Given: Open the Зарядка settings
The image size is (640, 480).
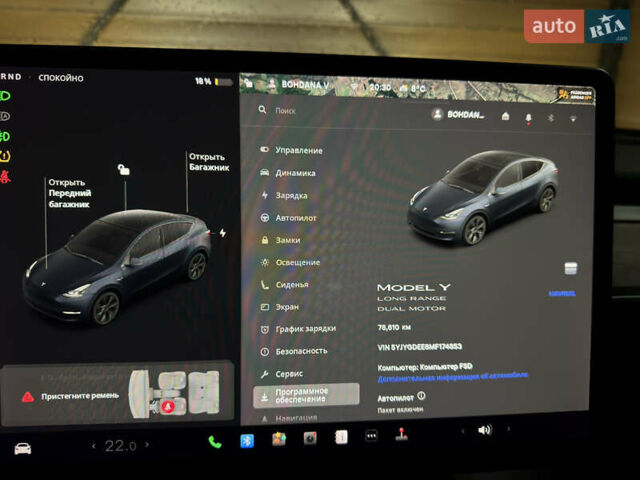Looking at the screenshot, I should point(284,195).
